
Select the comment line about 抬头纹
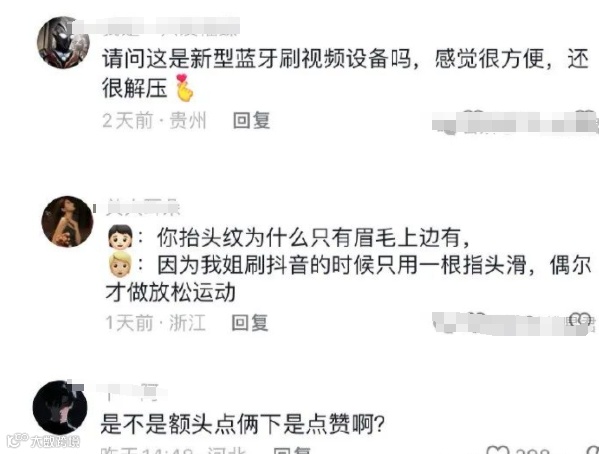[x=313, y=238]
